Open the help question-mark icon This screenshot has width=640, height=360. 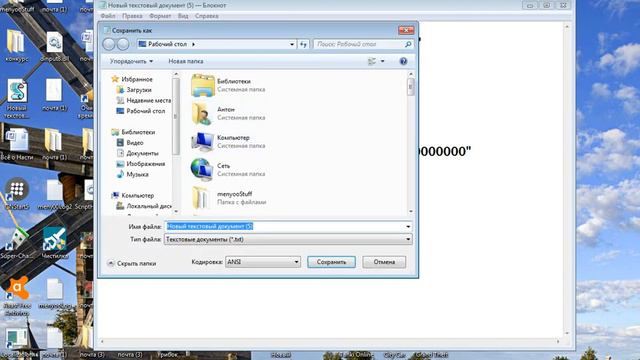pyautogui.click(x=403, y=61)
